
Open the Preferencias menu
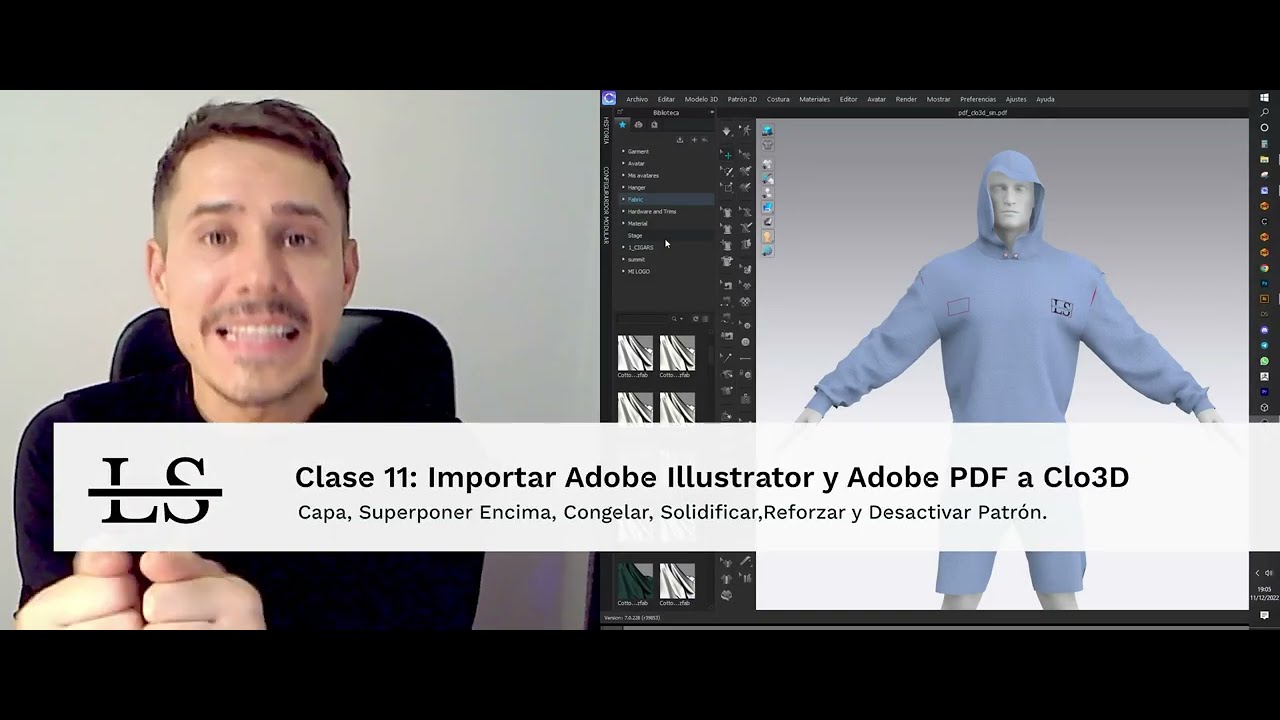point(978,99)
